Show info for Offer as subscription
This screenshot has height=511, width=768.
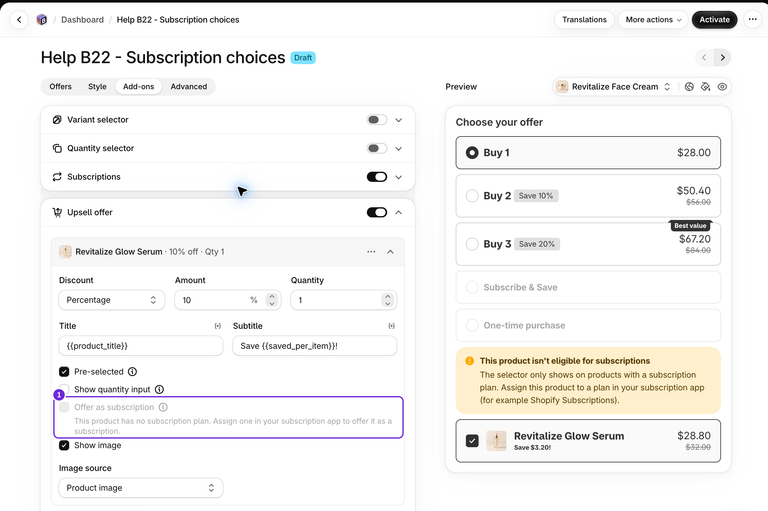pyautogui.click(x=164, y=407)
